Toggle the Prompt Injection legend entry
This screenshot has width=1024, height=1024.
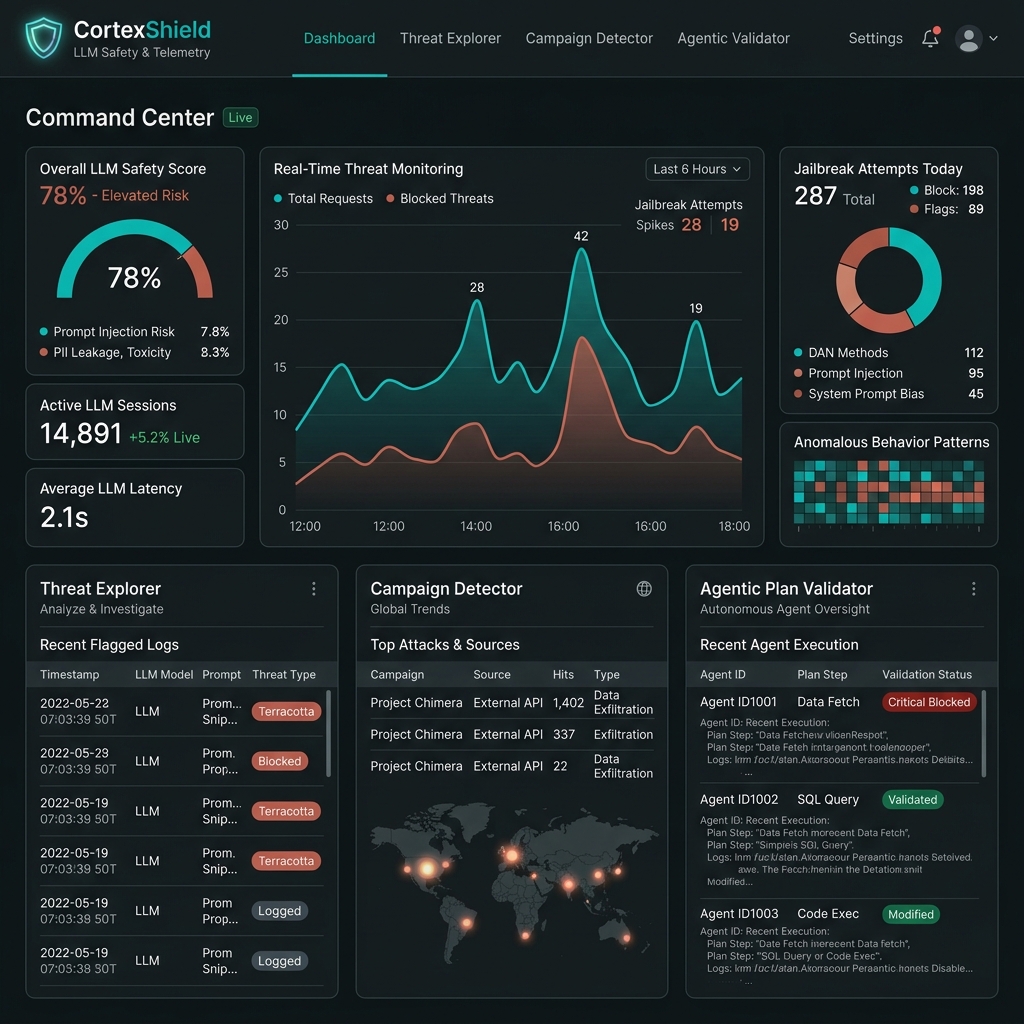(x=848, y=373)
